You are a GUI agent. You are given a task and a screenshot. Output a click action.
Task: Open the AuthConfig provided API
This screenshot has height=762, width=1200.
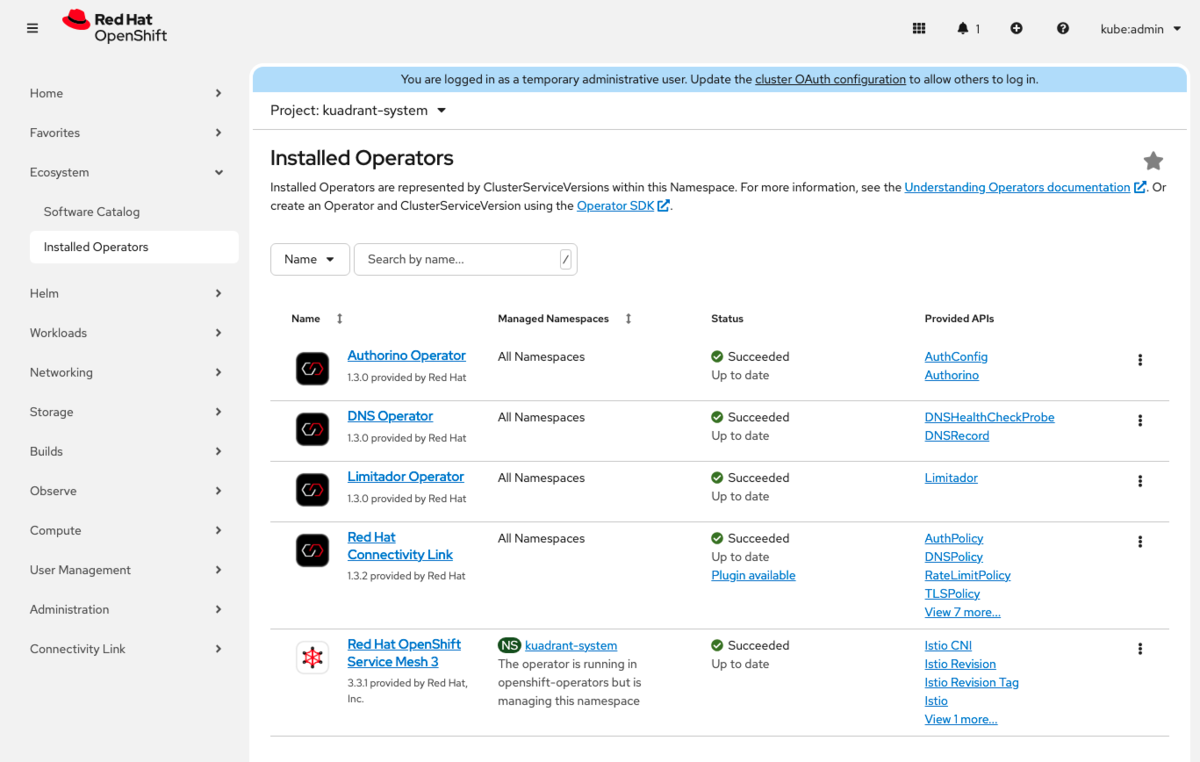(x=956, y=357)
